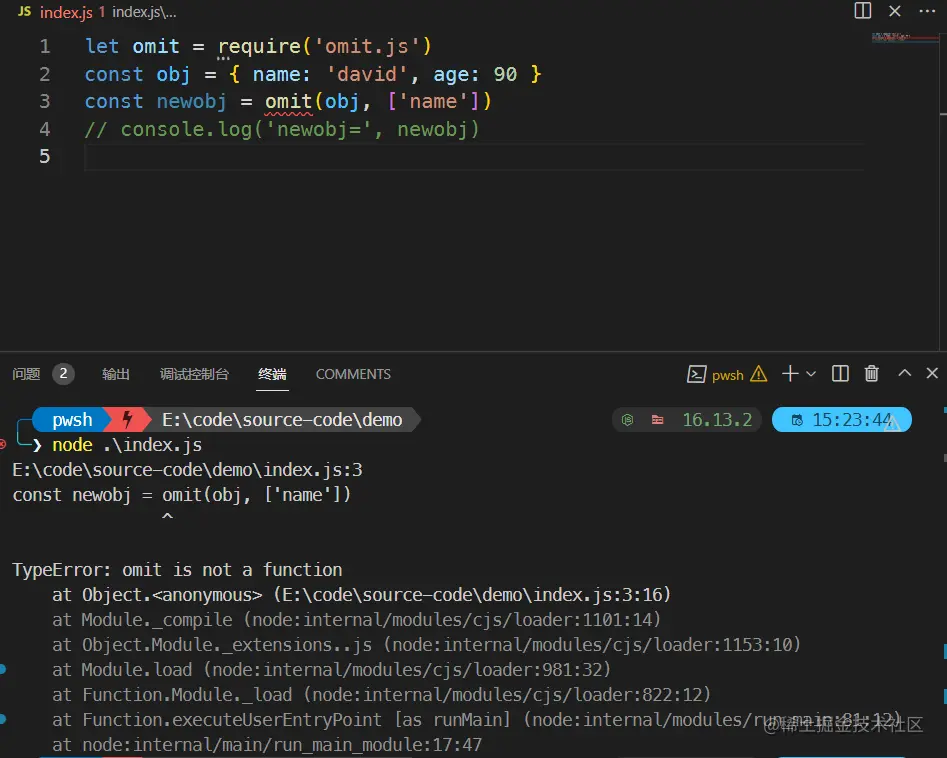Click the pwsh terminal warning icon
This screenshot has height=758, width=947.
click(x=759, y=374)
